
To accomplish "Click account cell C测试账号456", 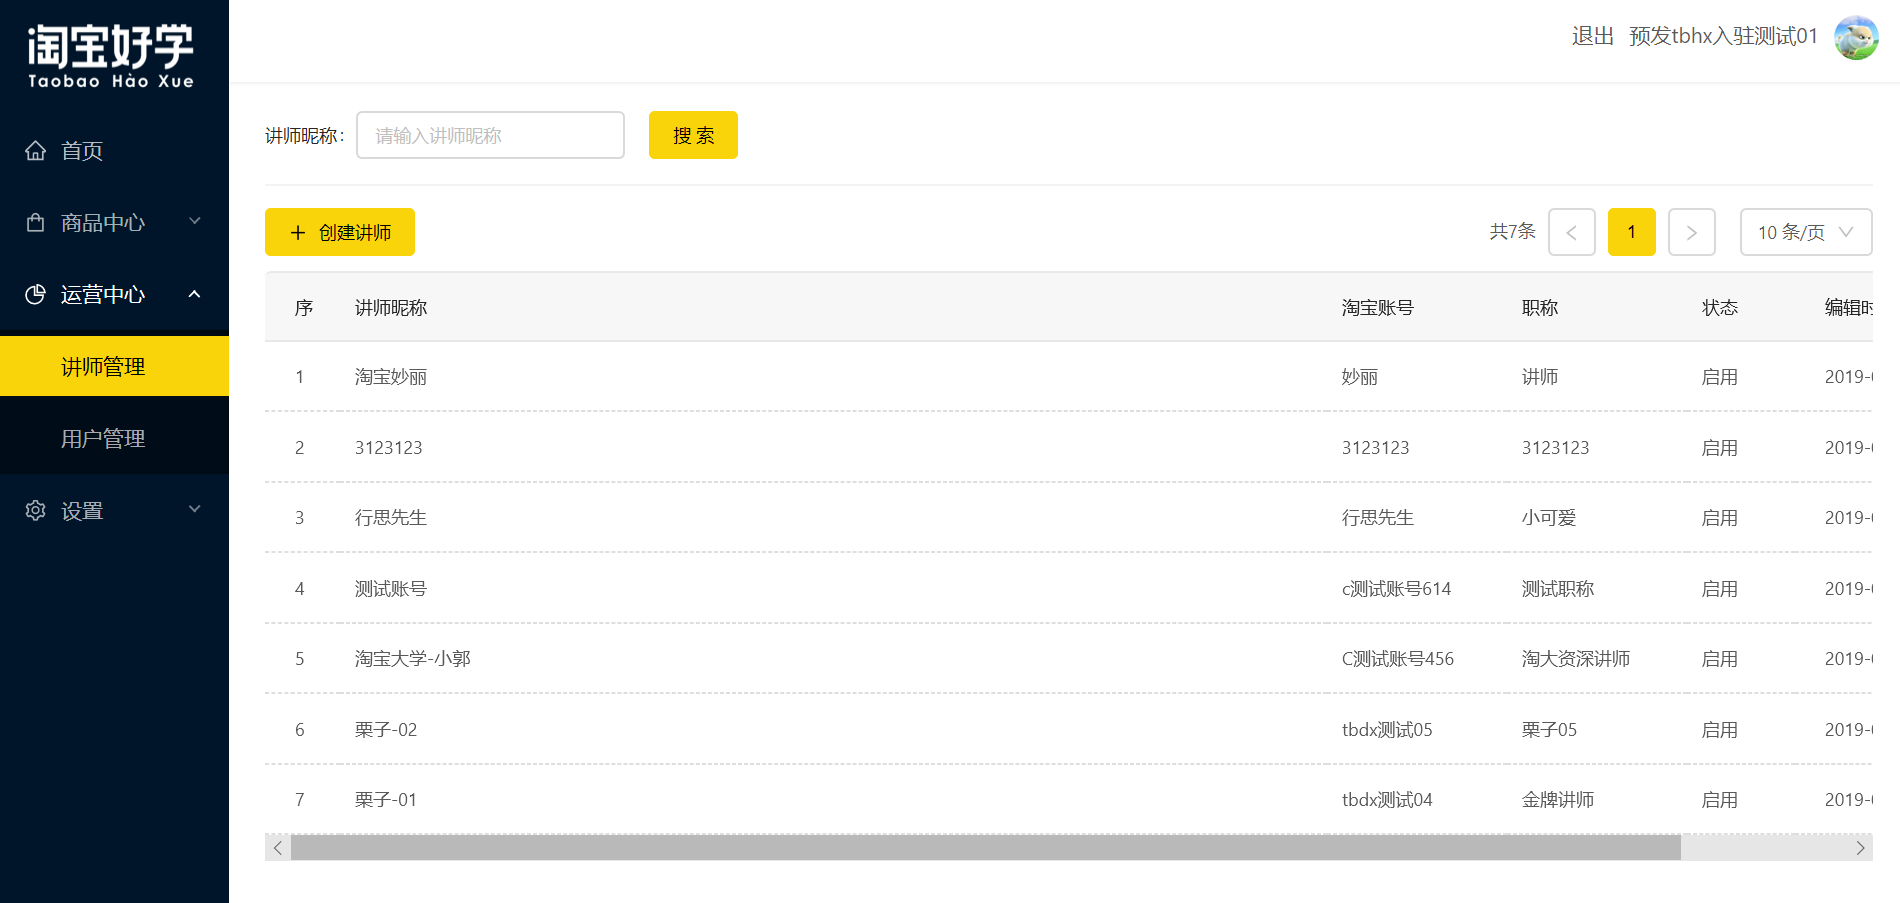I will click(1398, 659).
